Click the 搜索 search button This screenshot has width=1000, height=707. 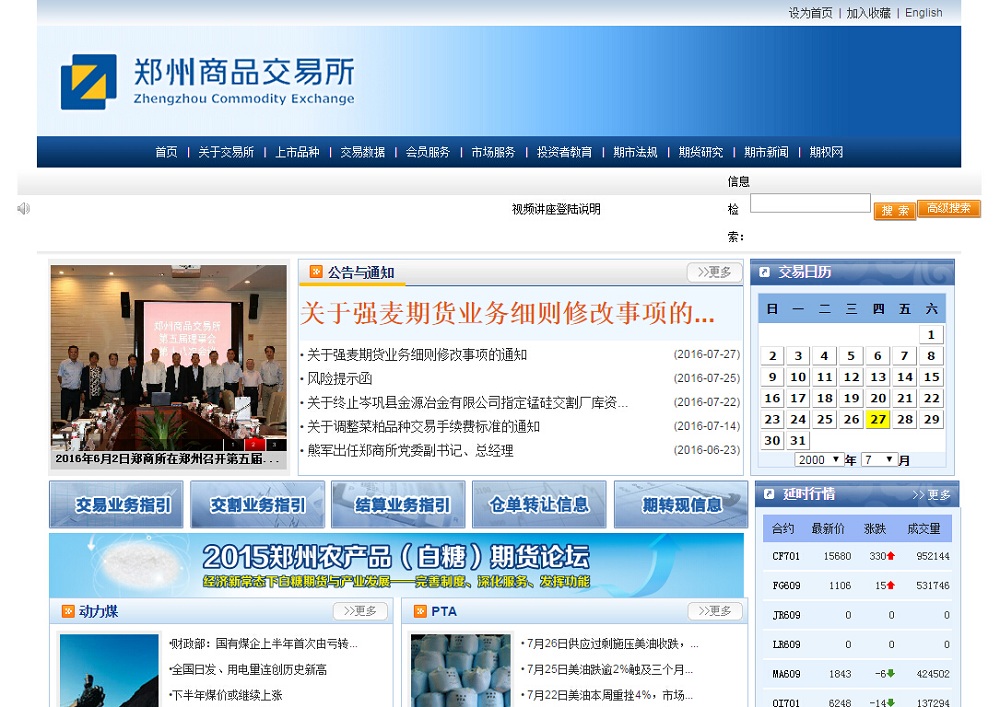895,210
